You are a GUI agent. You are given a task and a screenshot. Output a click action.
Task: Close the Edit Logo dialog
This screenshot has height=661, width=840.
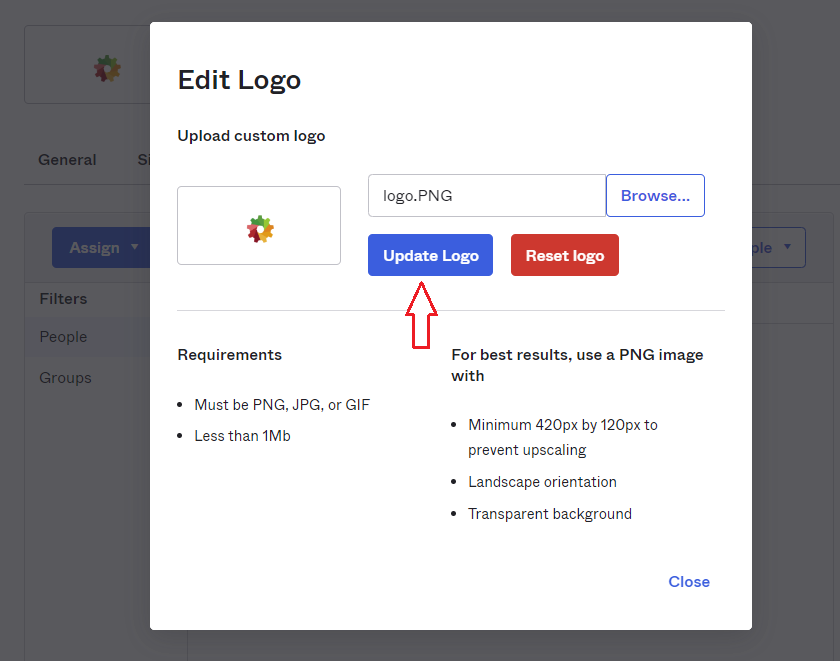click(x=688, y=582)
